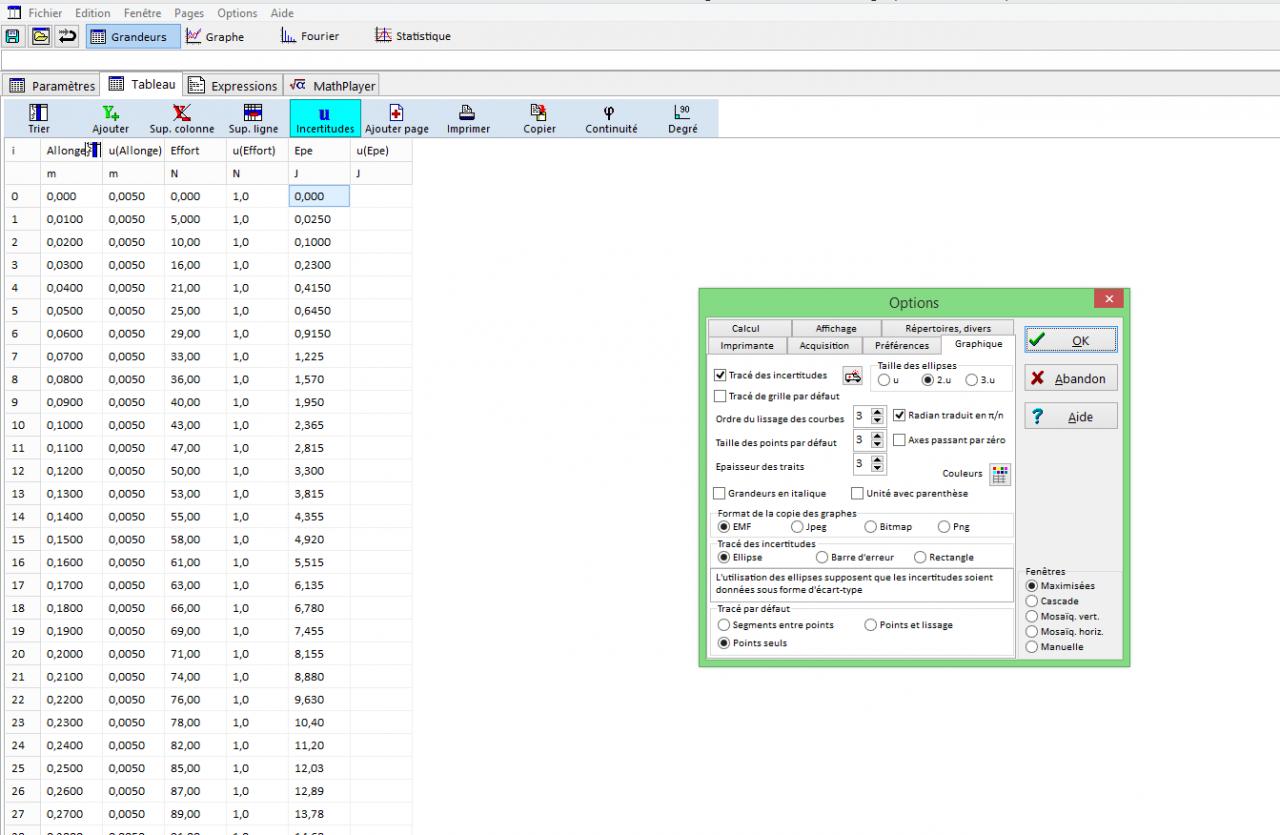Click the Degré angle unit tool
1280x835 pixels.
pos(683,119)
